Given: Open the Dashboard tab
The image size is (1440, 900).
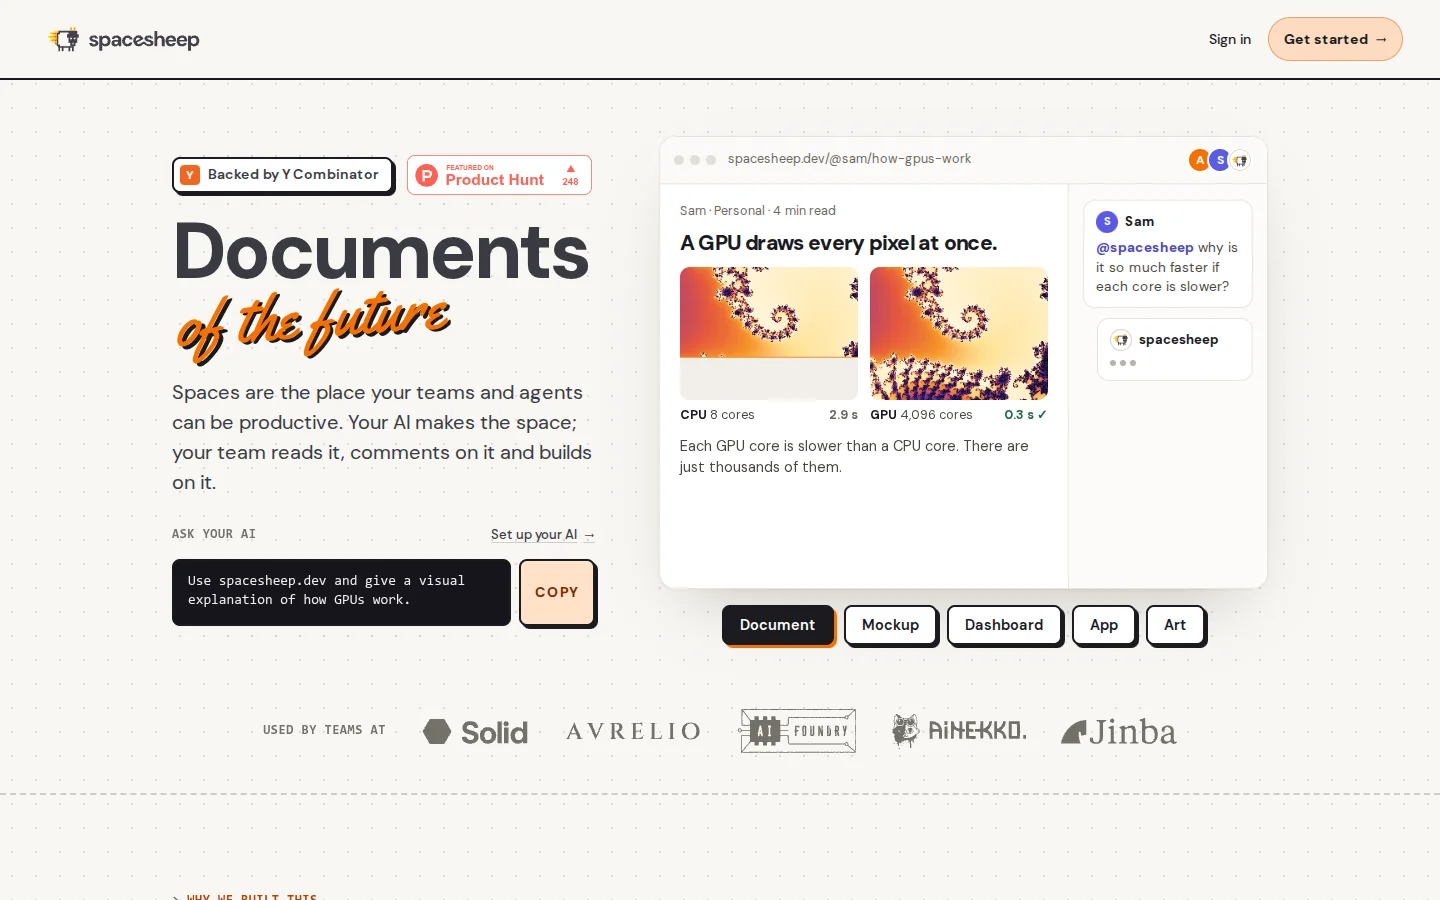Looking at the screenshot, I should [x=1004, y=625].
